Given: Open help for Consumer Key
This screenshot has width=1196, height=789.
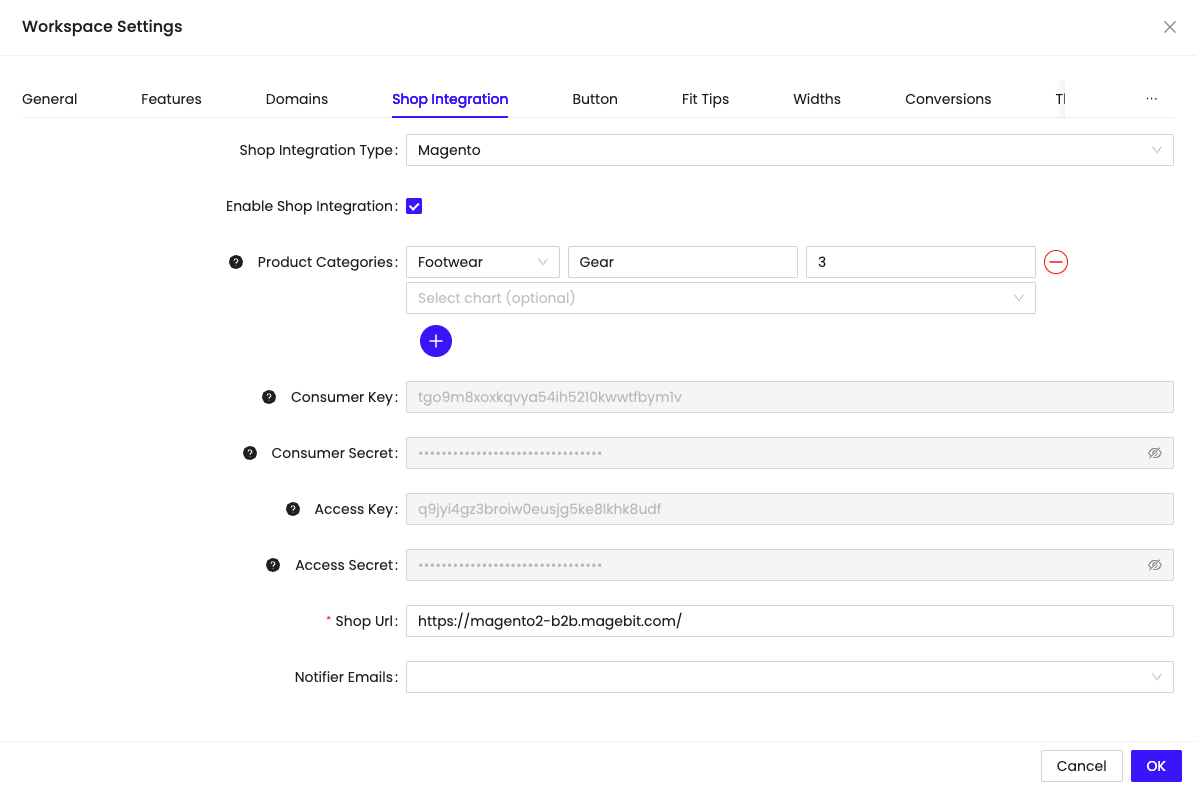Looking at the screenshot, I should click(x=268, y=396).
